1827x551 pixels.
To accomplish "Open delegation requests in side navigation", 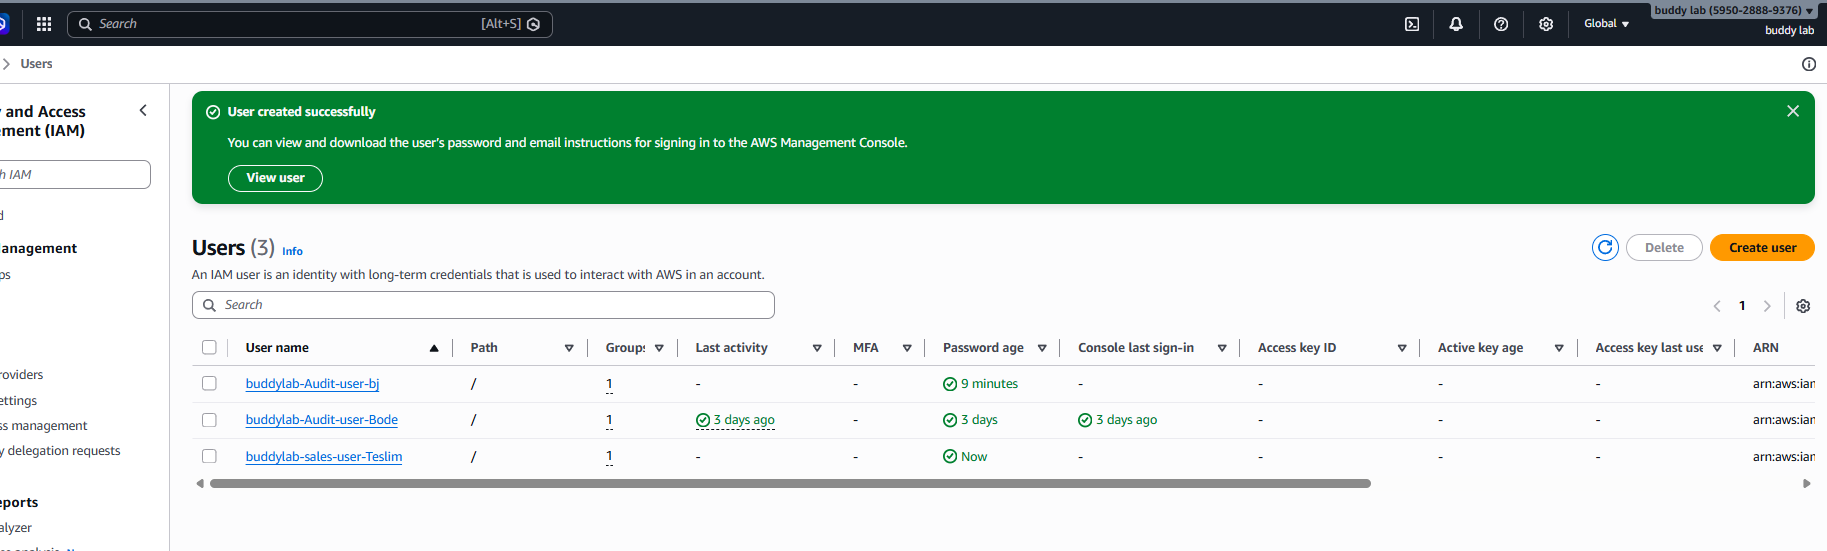I will click(x=62, y=451).
